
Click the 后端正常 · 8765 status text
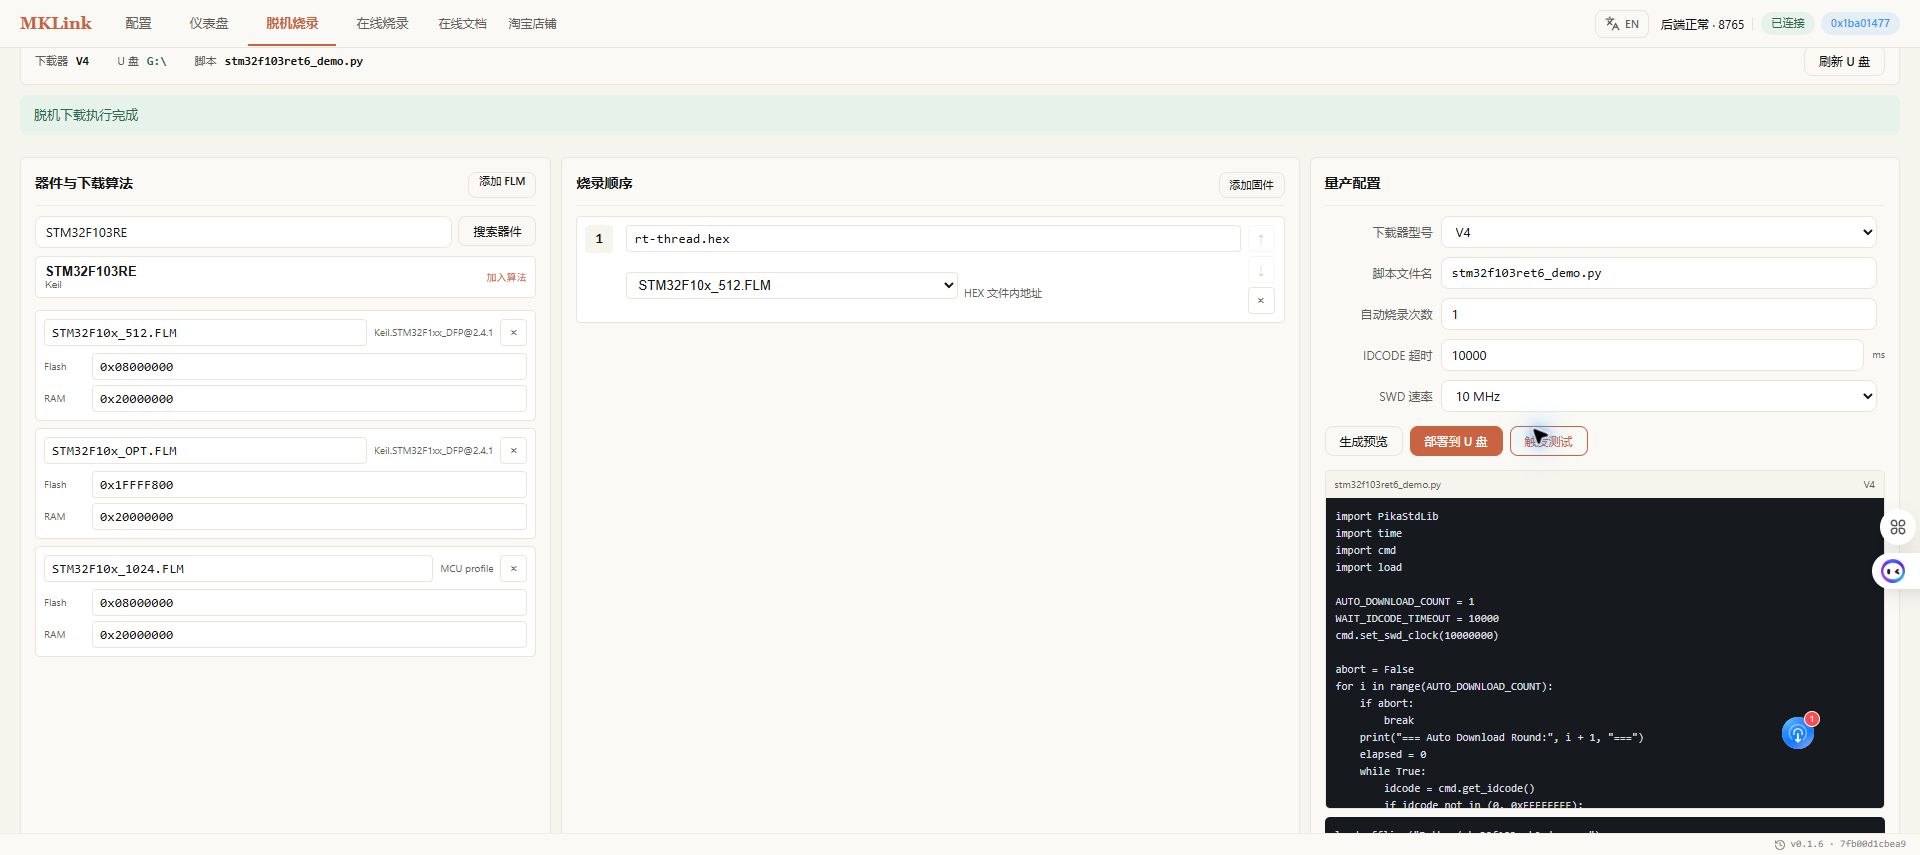(x=1702, y=24)
